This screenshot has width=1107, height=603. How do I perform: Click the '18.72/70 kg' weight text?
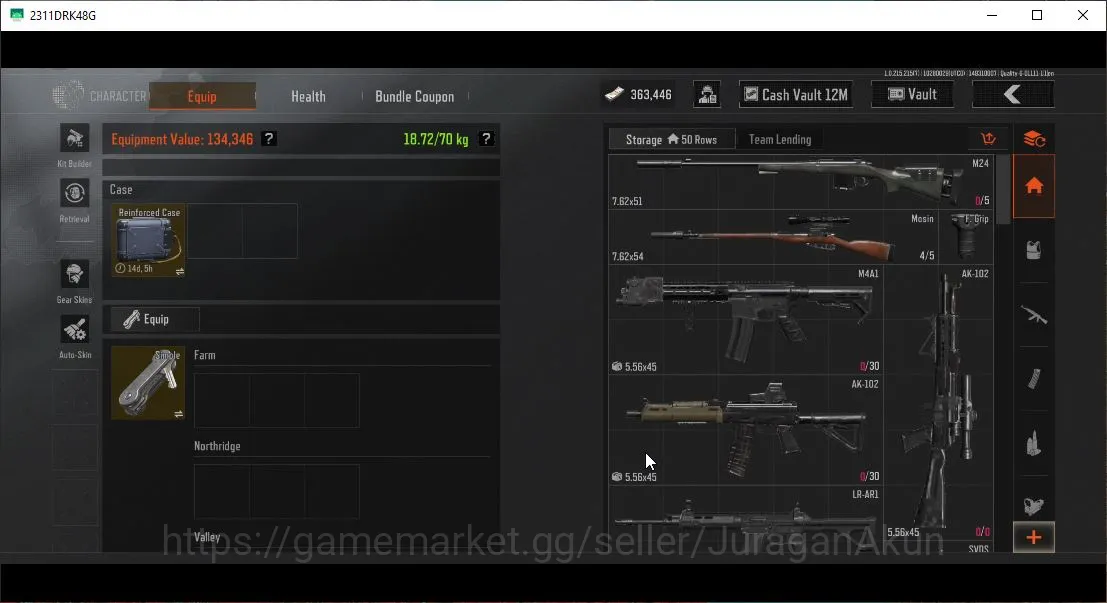coord(436,139)
